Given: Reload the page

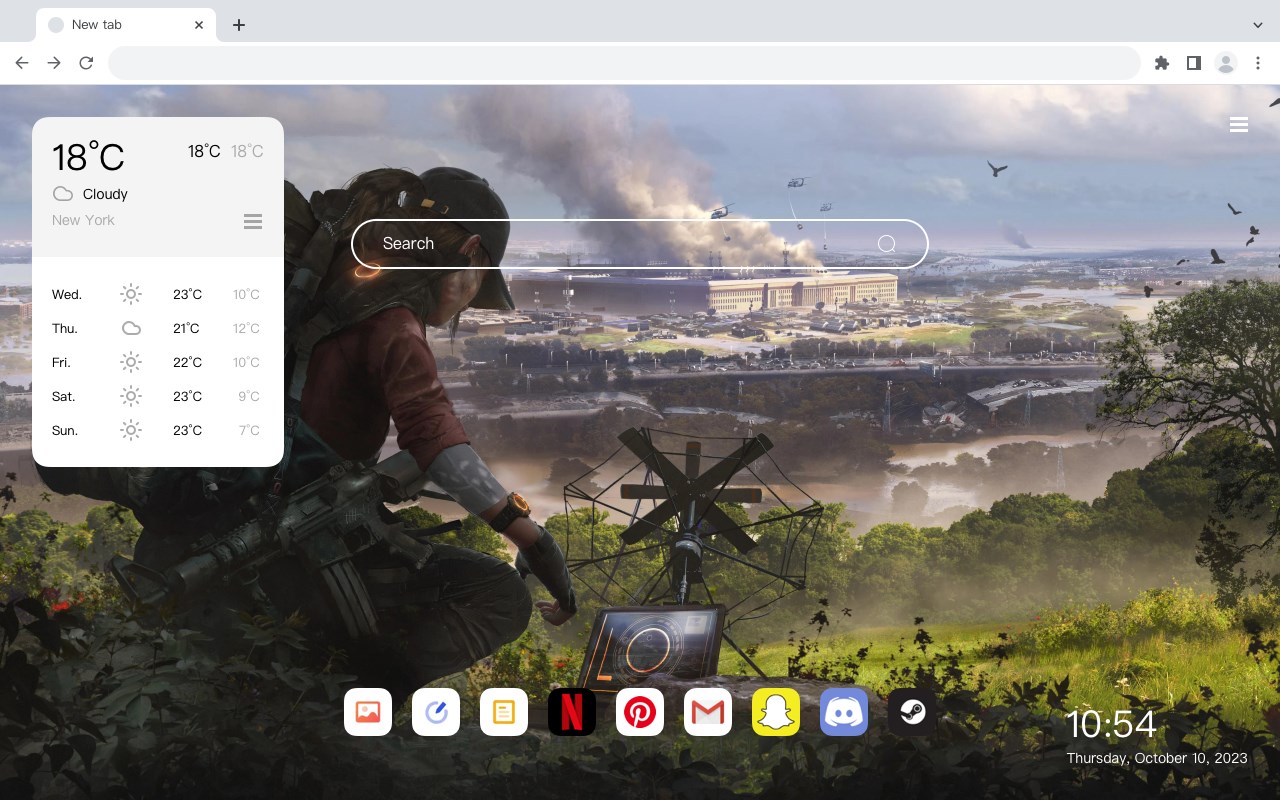Looking at the screenshot, I should coord(86,63).
